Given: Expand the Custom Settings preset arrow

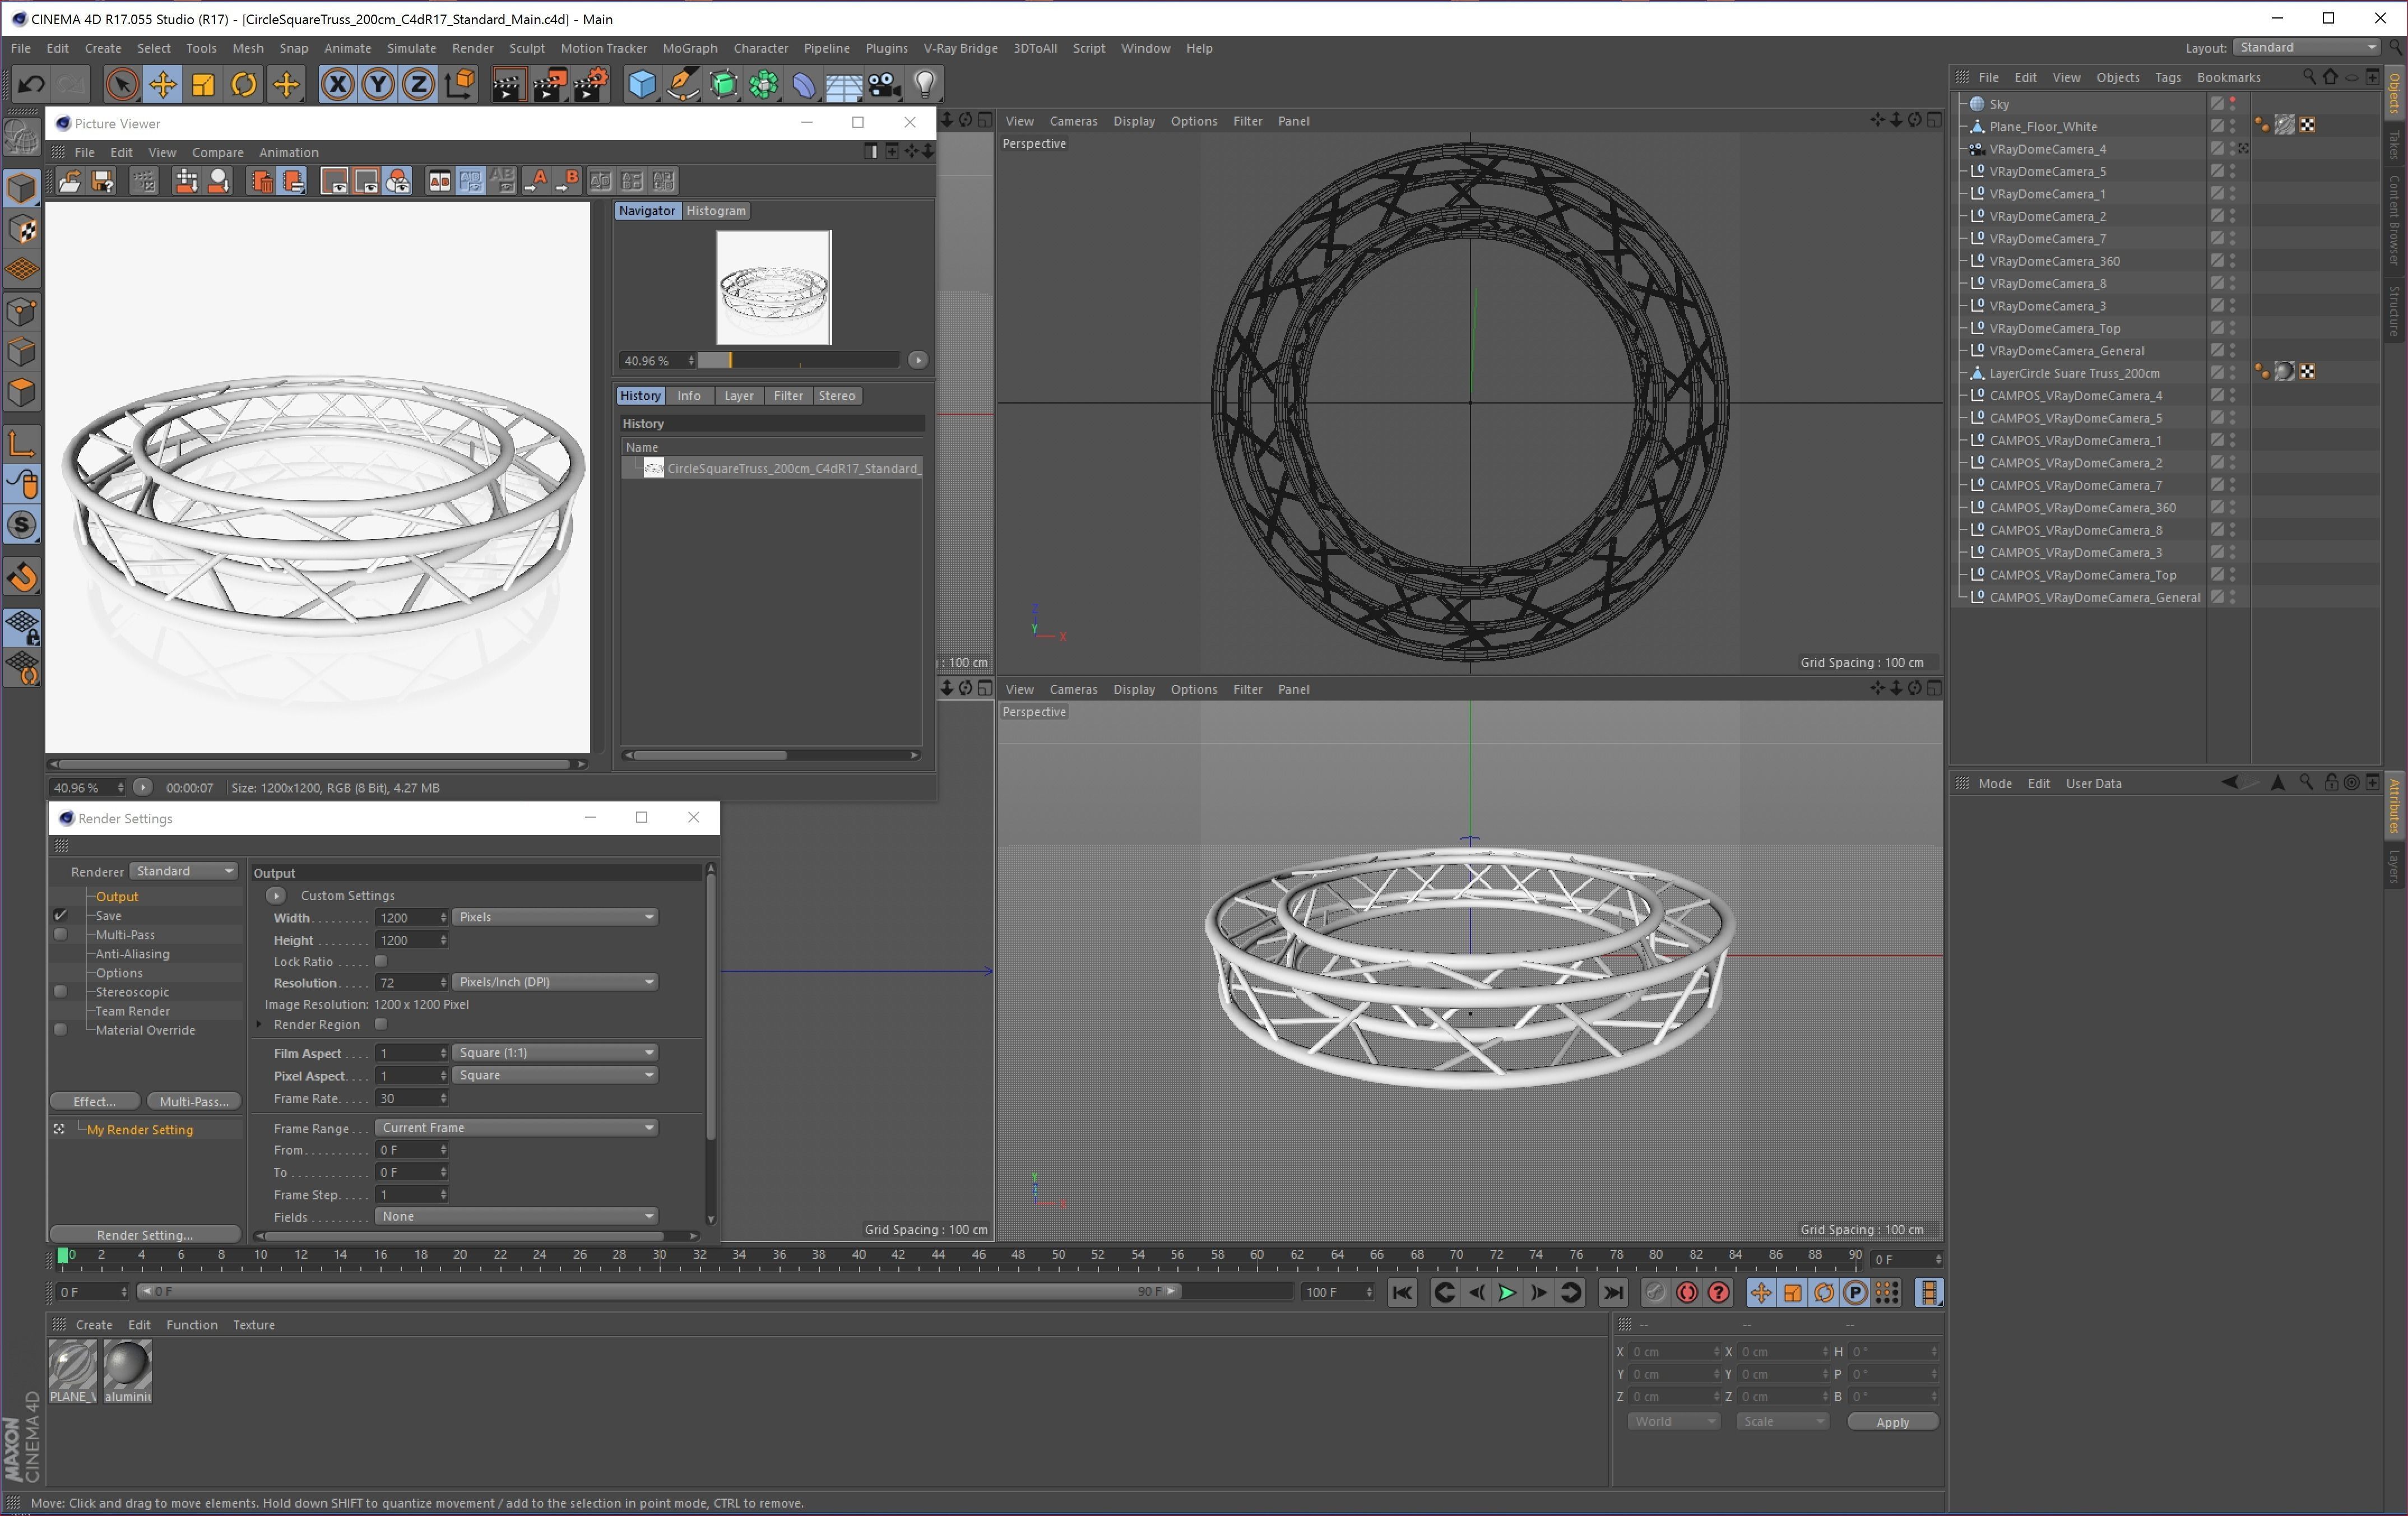Looking at the screenshot, I should 276,895.
